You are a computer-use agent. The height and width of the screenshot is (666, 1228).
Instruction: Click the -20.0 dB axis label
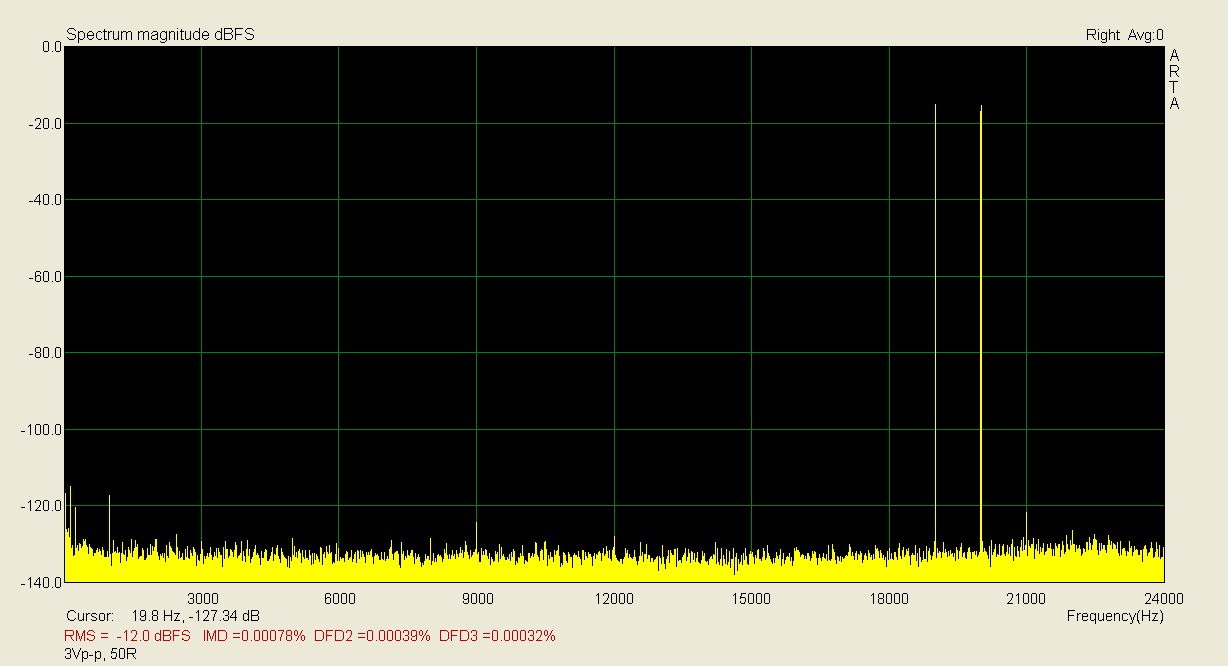pyautogui.click(x=46, y=124)
